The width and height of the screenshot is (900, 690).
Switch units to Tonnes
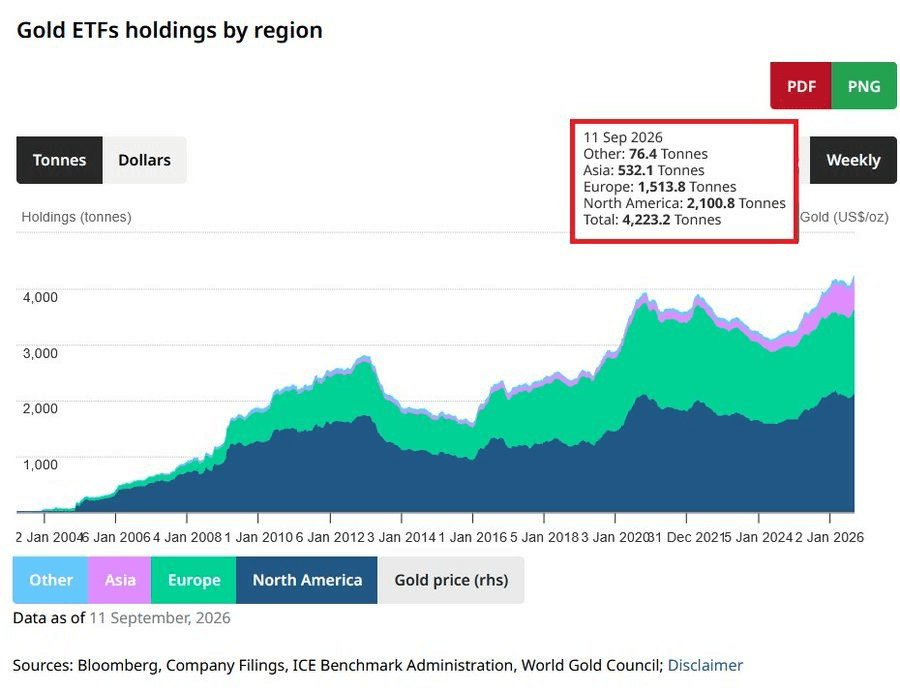pyautogui.click(x=59, y=160)
